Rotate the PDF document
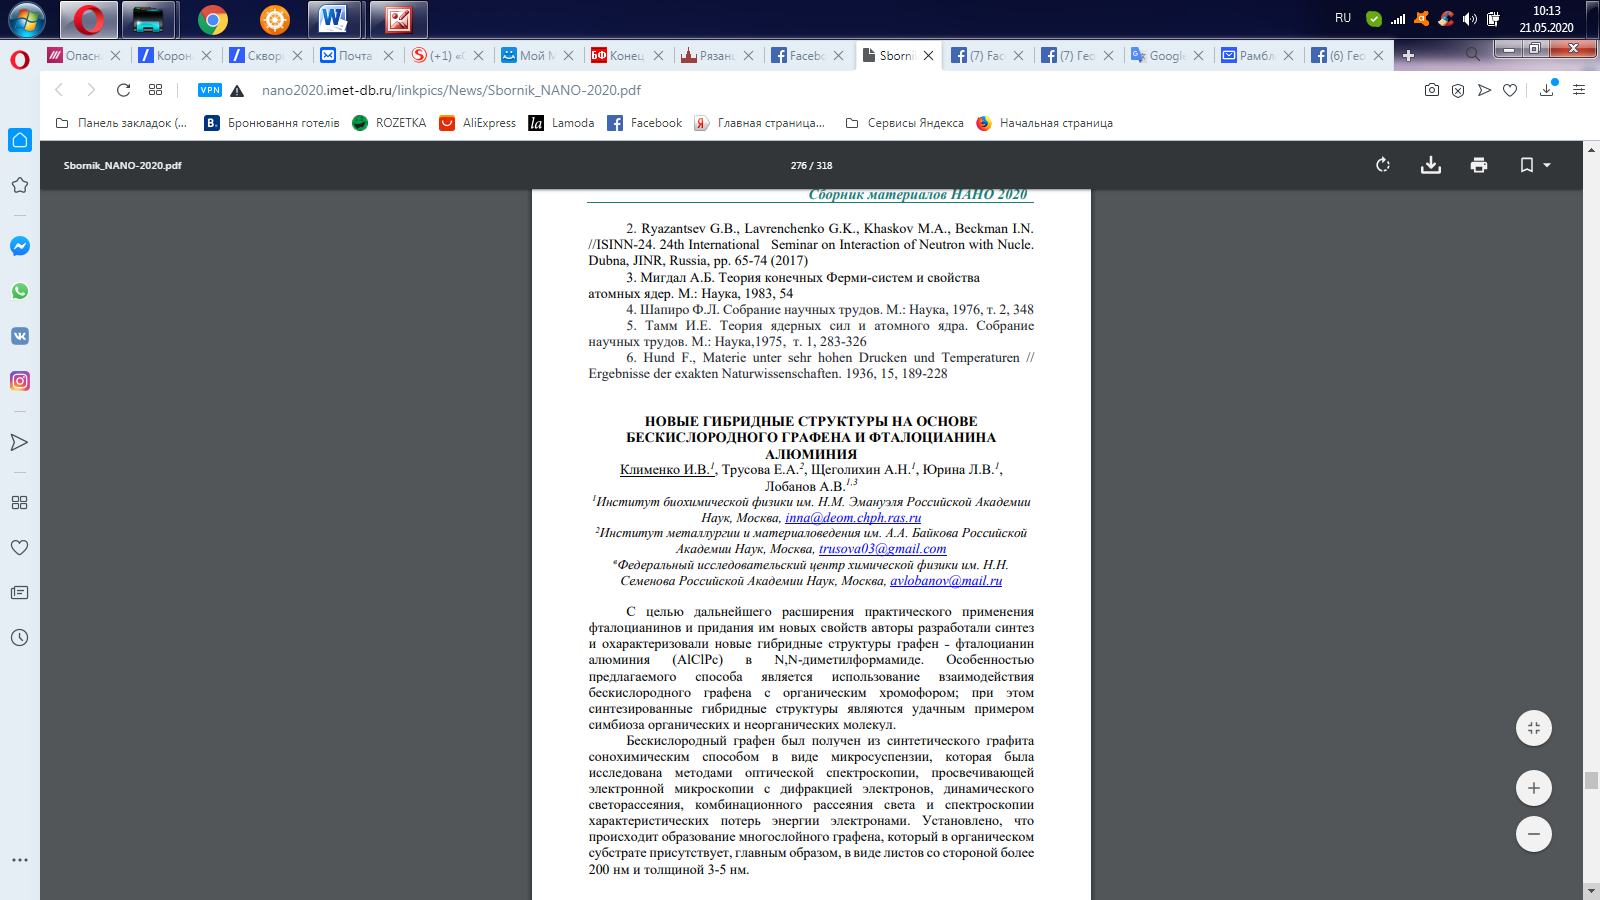The width and height of the screenshot is (1600, 900). pyautogui.click(x=1383, y=165)
